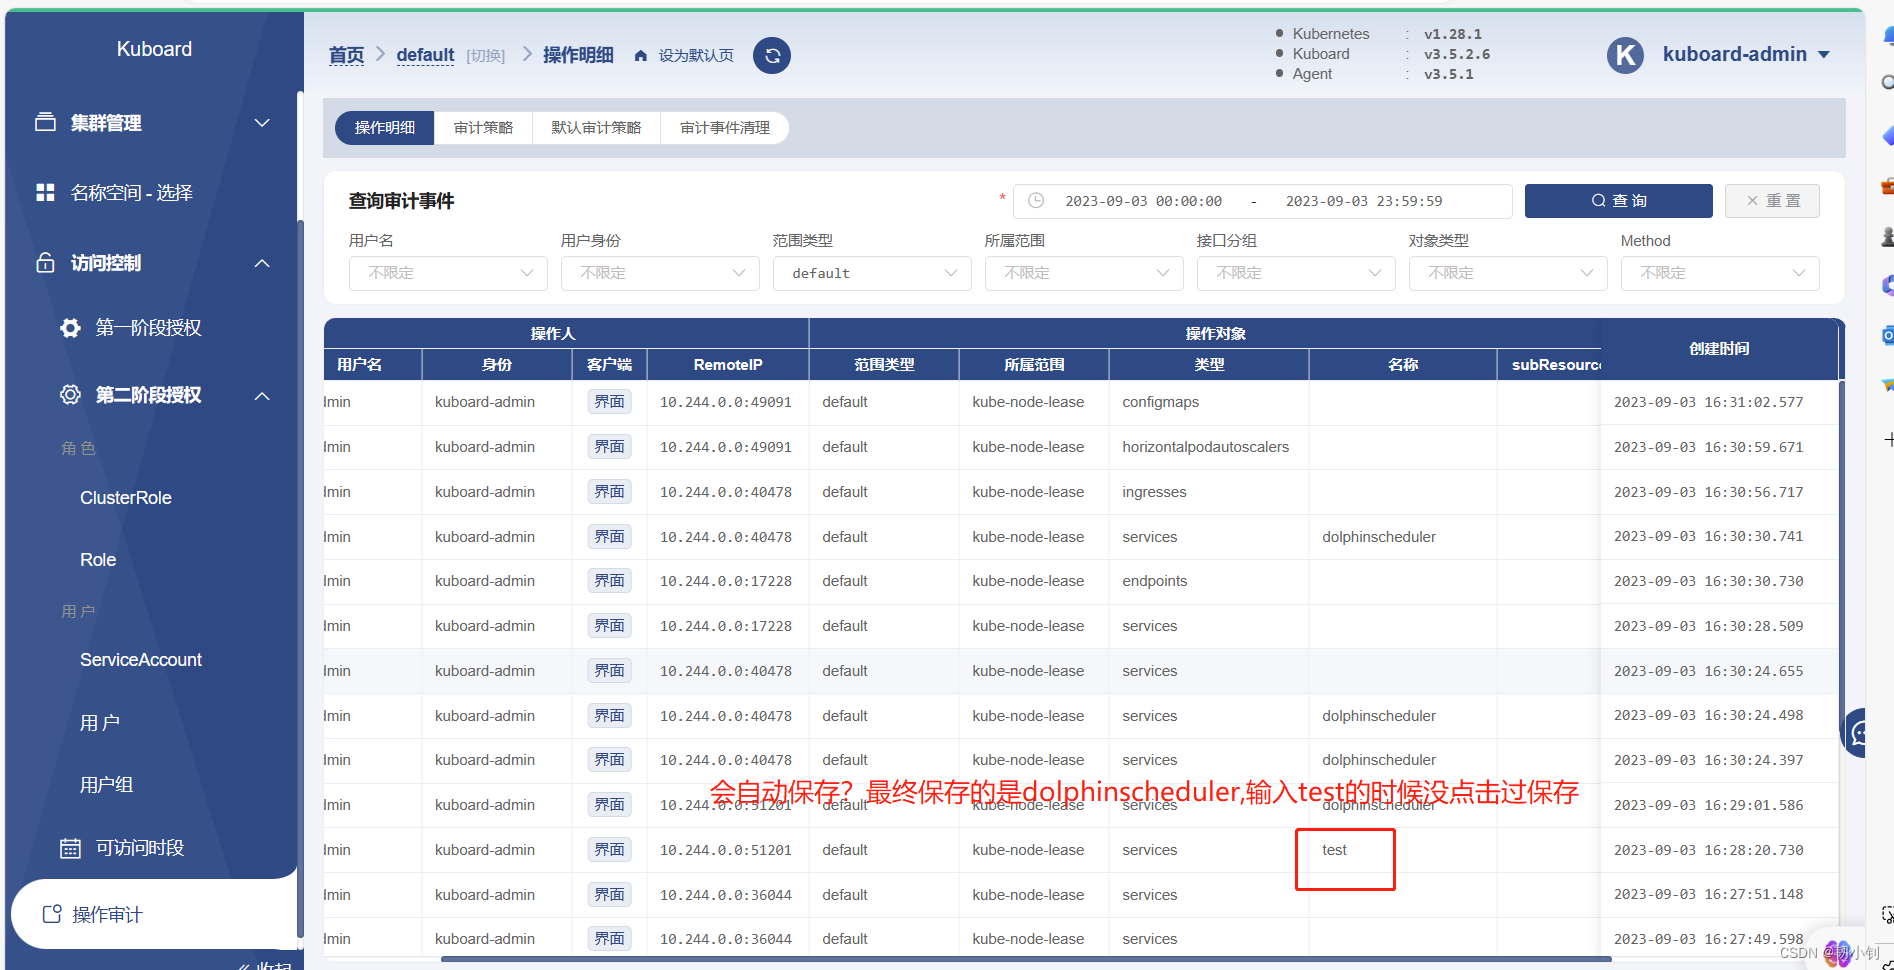Image resolution: width=1894 pixels, height=970 pixels.
Task: Click the start date 2023-09-03 00:00:00 field
Action: 1143,201
